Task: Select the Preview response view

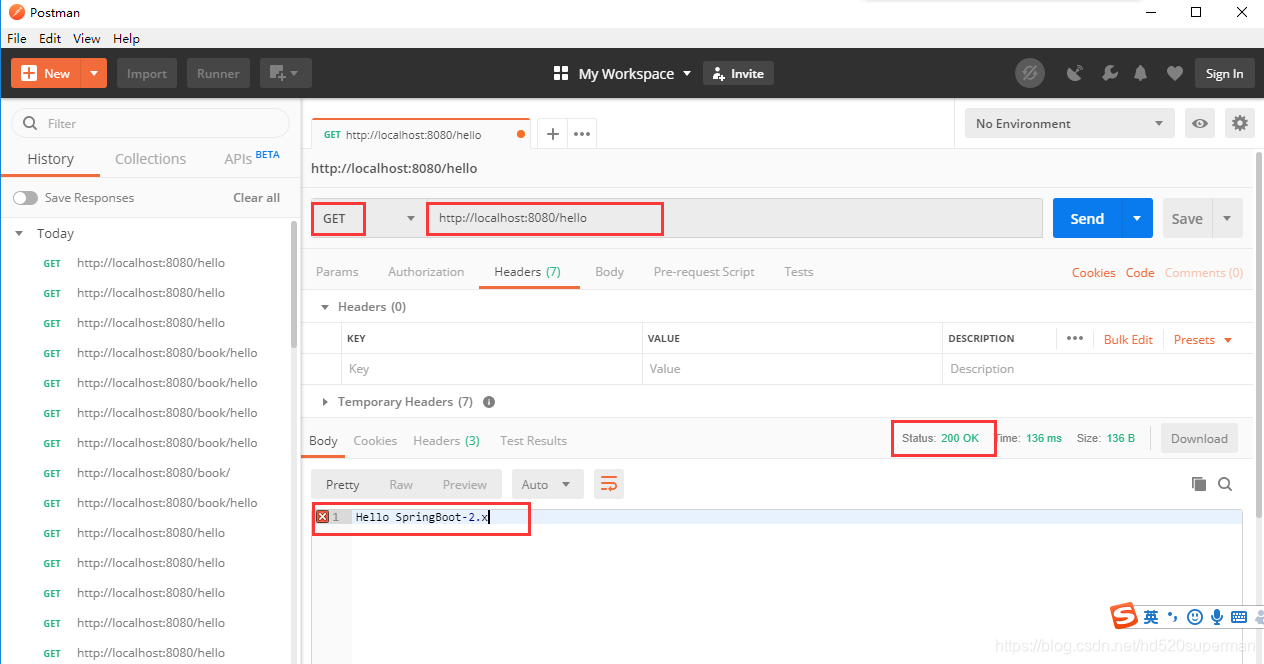Action: pos(465,485)
